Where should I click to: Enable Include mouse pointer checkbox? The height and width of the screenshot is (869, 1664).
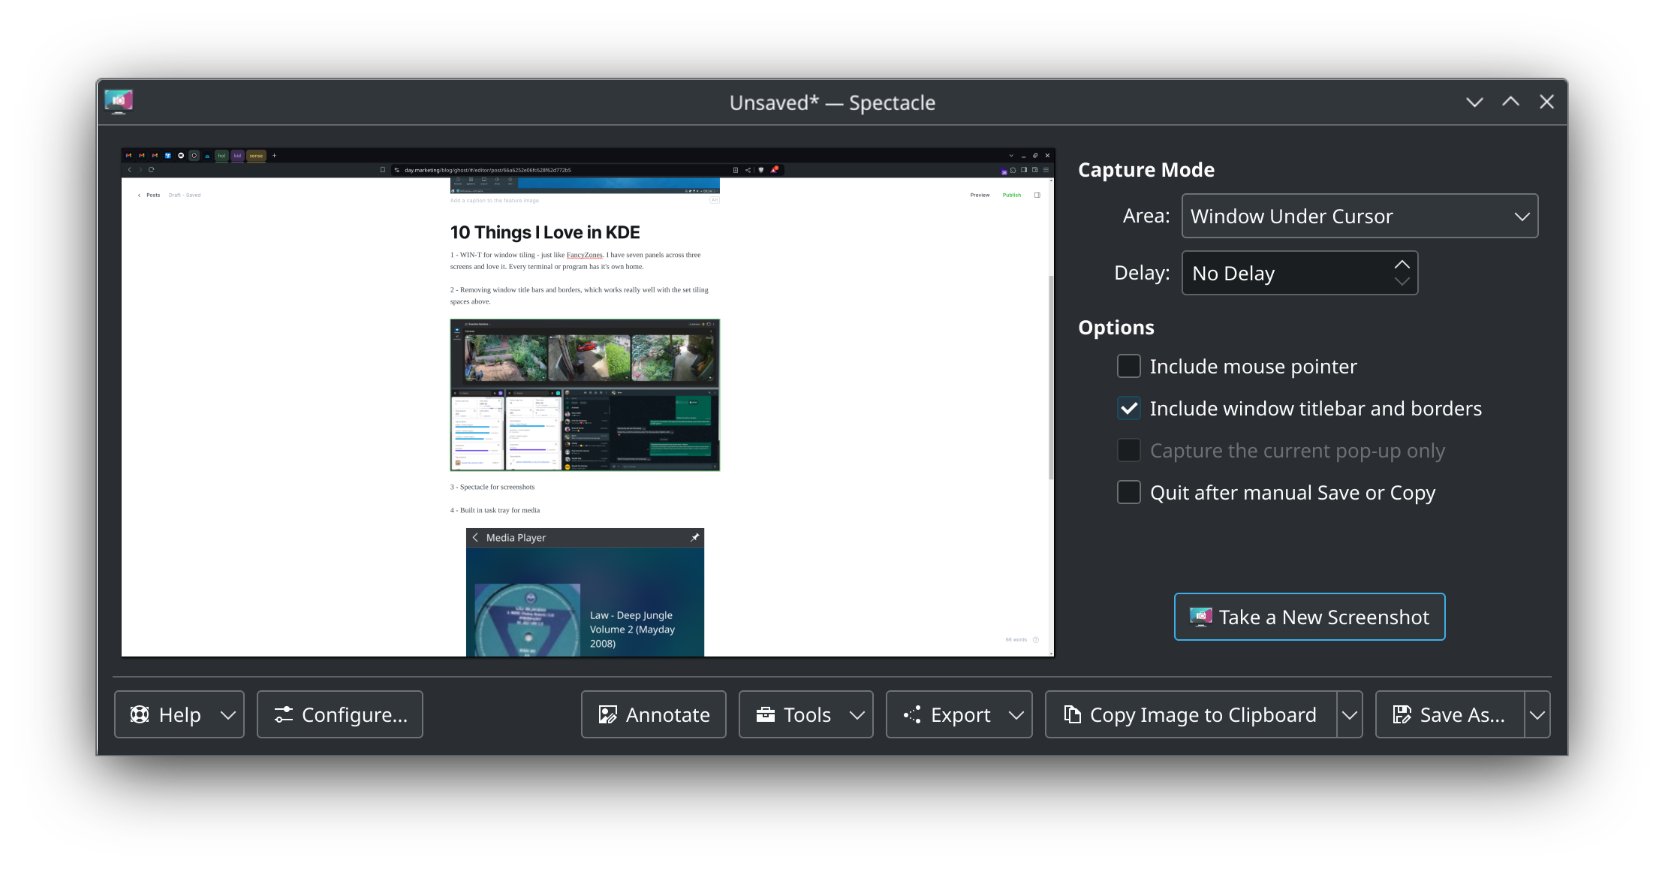1129,366
